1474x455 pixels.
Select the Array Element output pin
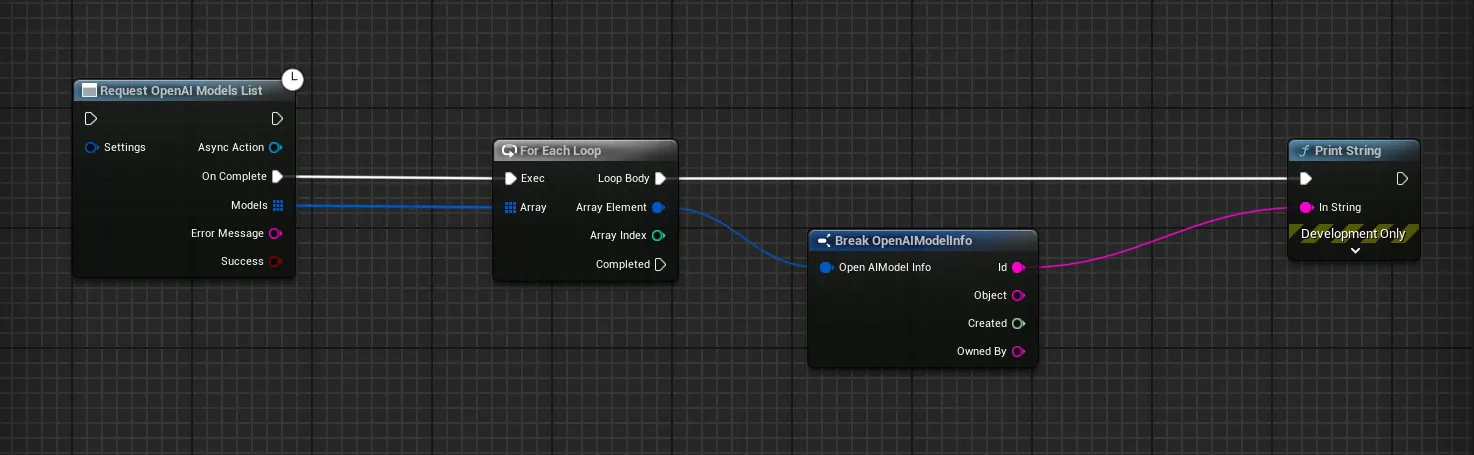pos(658,207)
